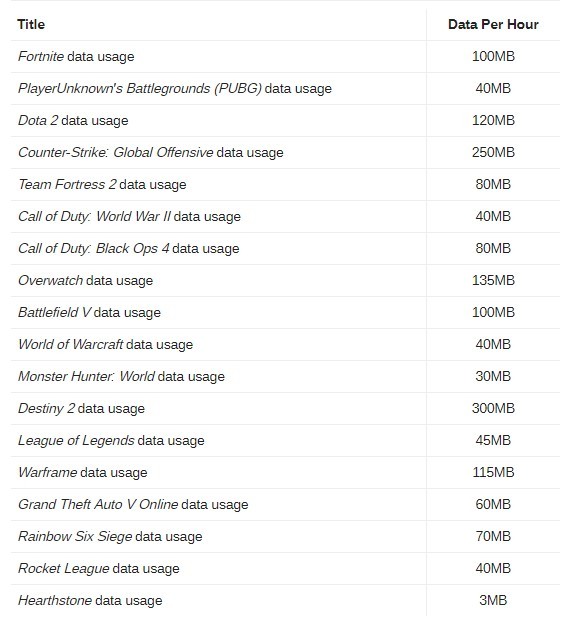Select Monster Hunter: World data usage
Image resolution: width=568 pixels, height=622 pixels.
(121, 376)
